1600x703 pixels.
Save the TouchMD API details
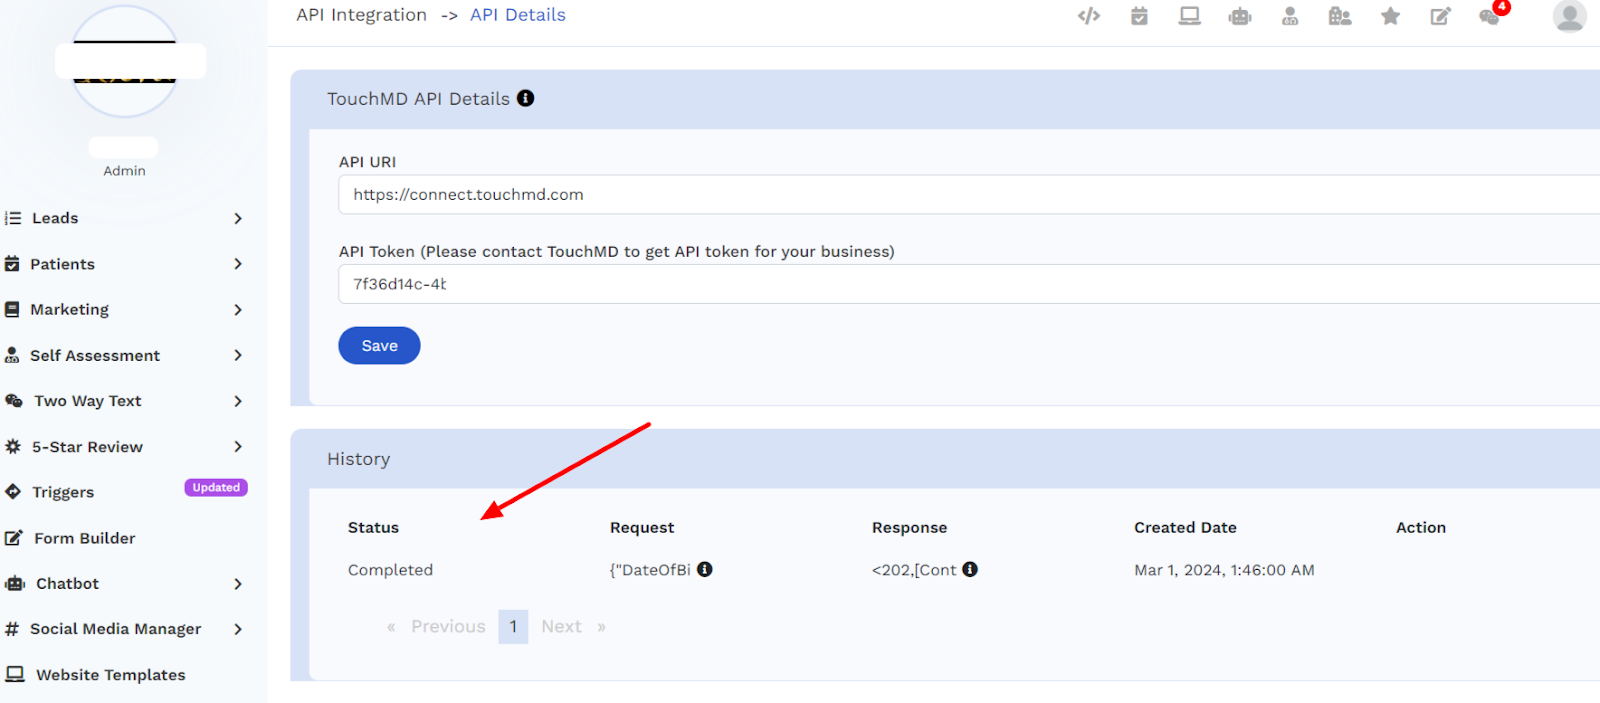click(379, 345)
